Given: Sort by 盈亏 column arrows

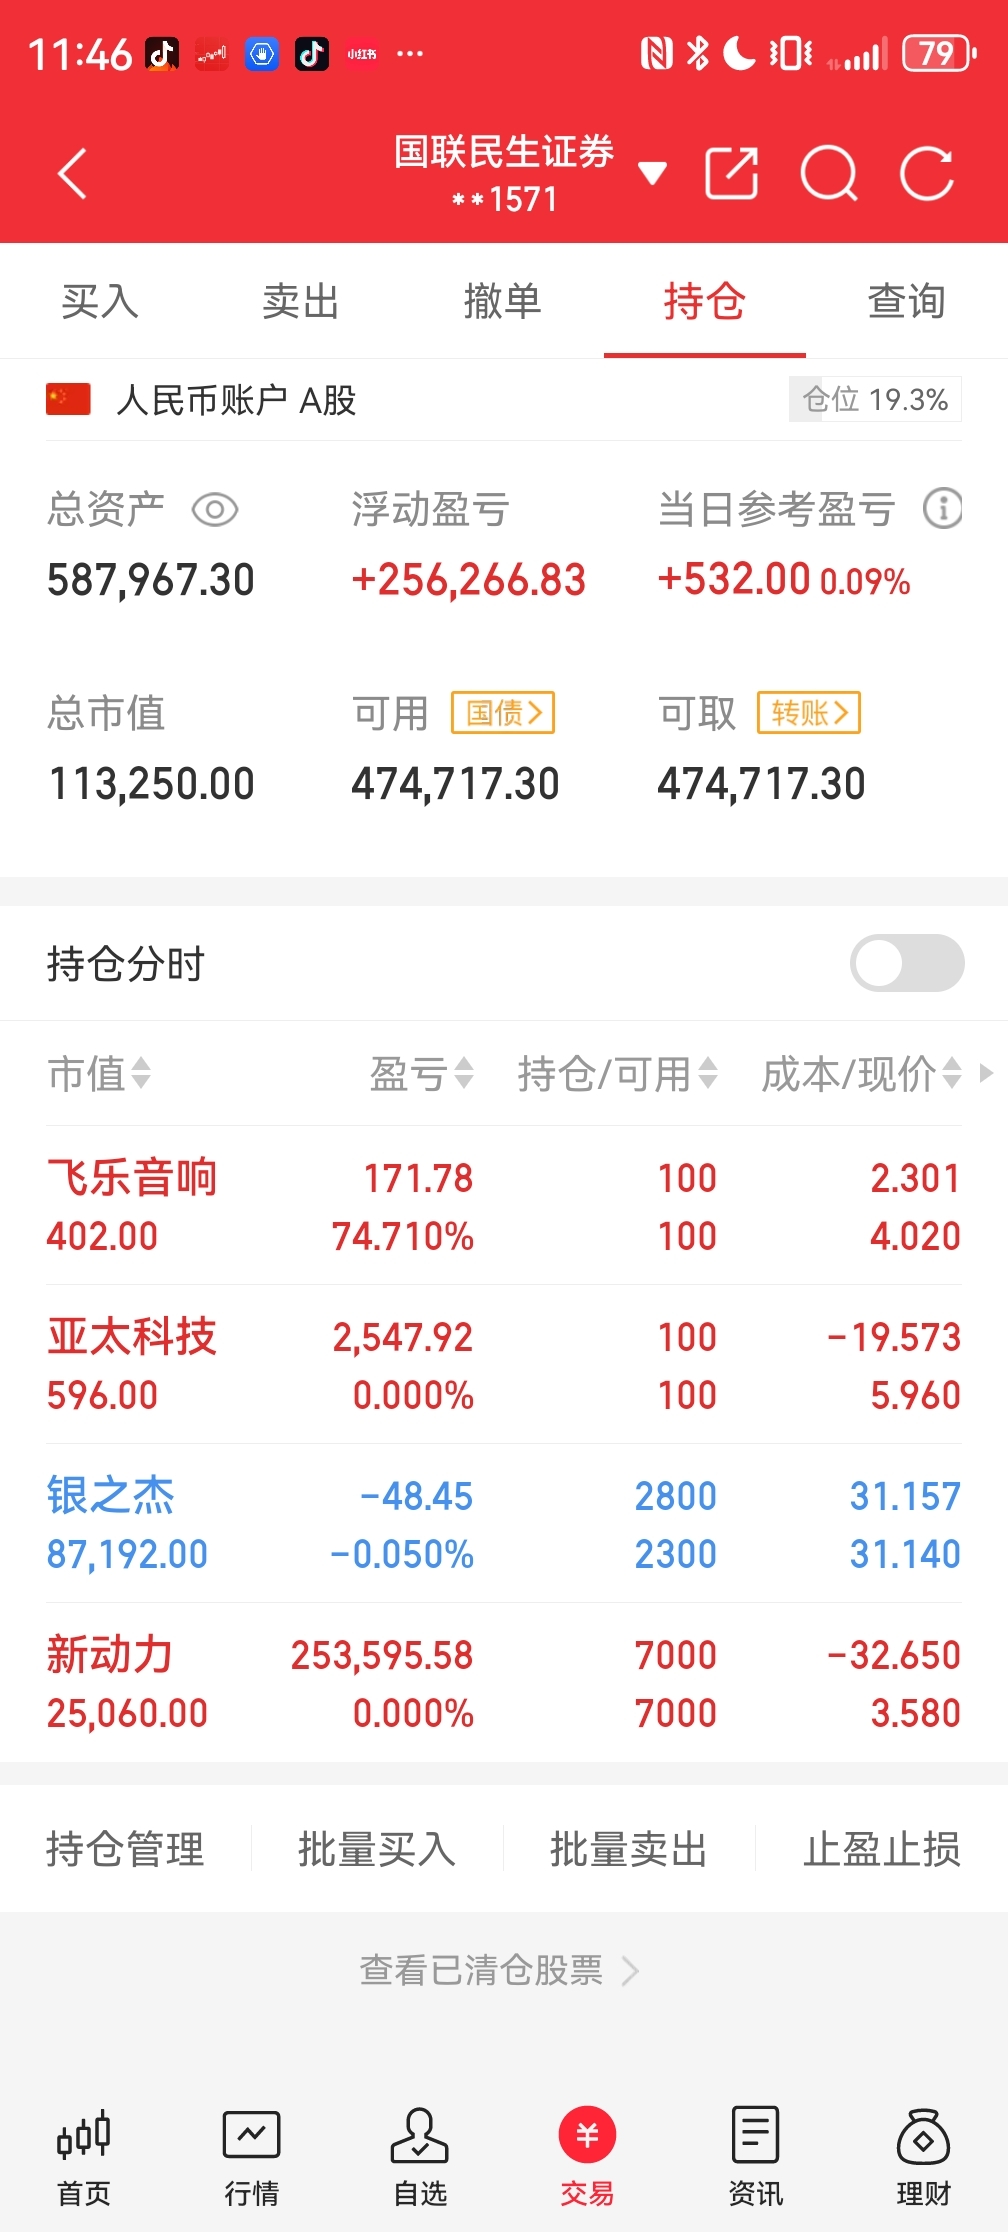Looking at the screenshot, I should click(422, 1074).
